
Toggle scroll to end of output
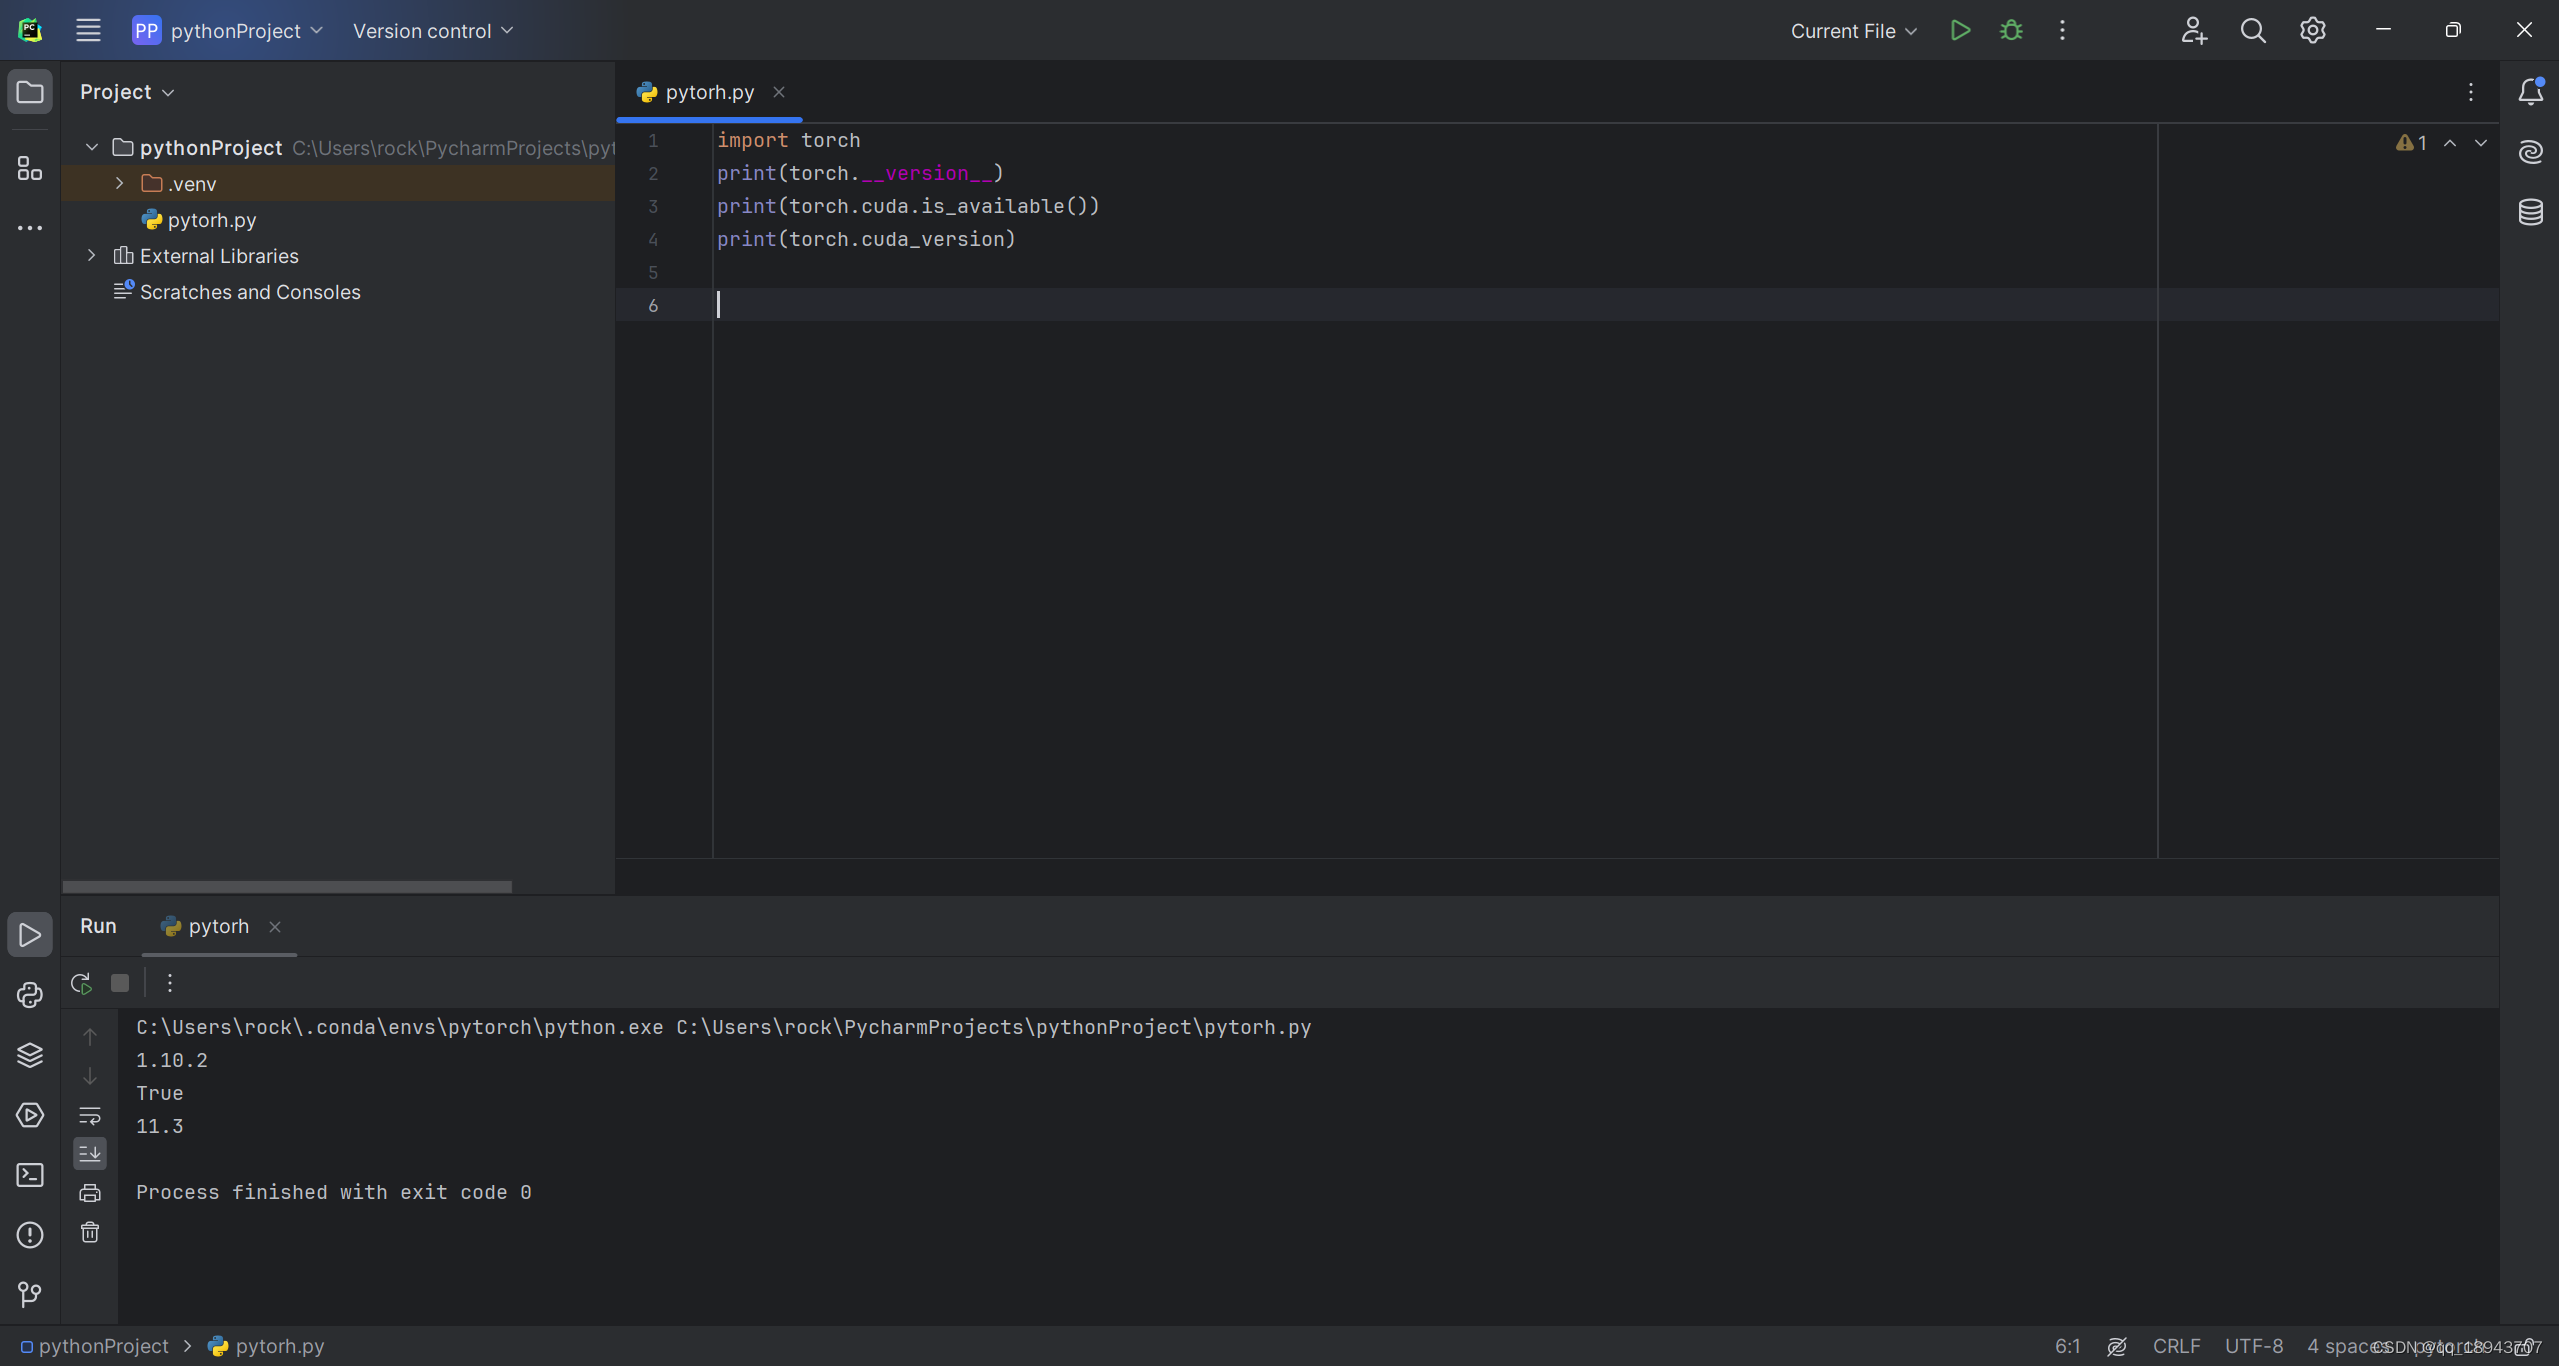(90, 1154)
